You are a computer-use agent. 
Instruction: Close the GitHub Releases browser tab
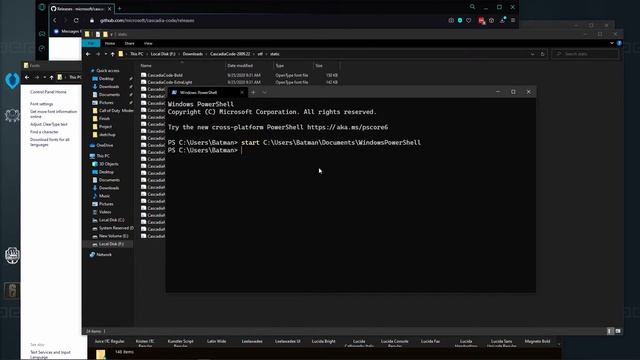coord(109,9)
